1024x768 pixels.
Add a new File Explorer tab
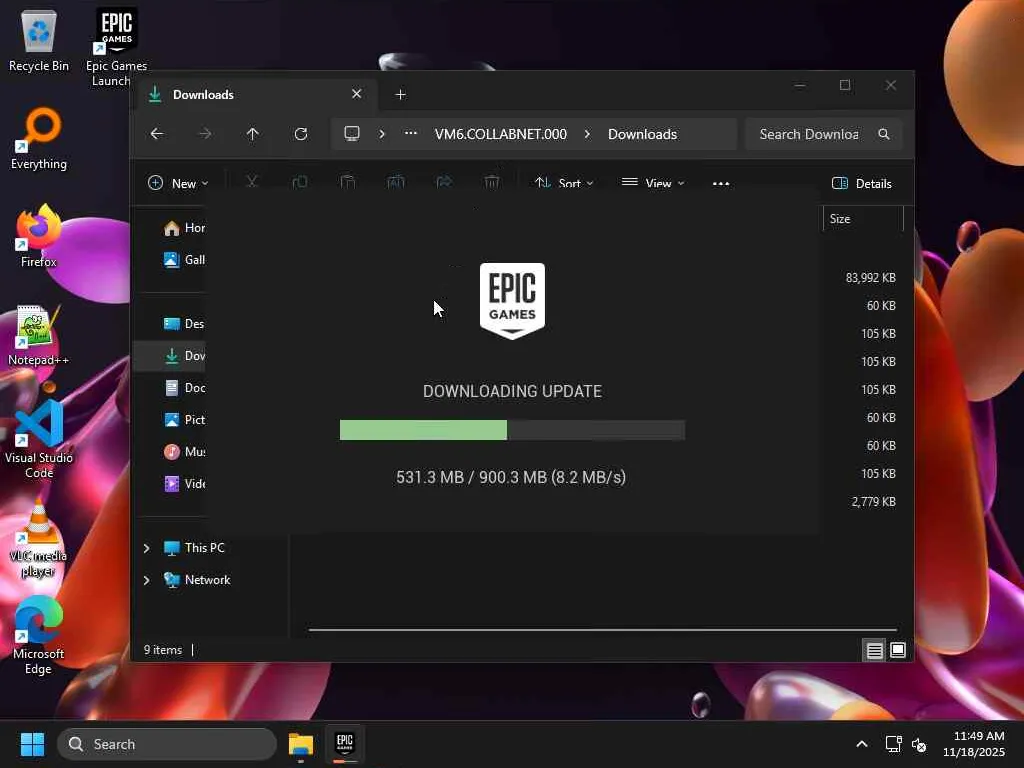(400, 95)
